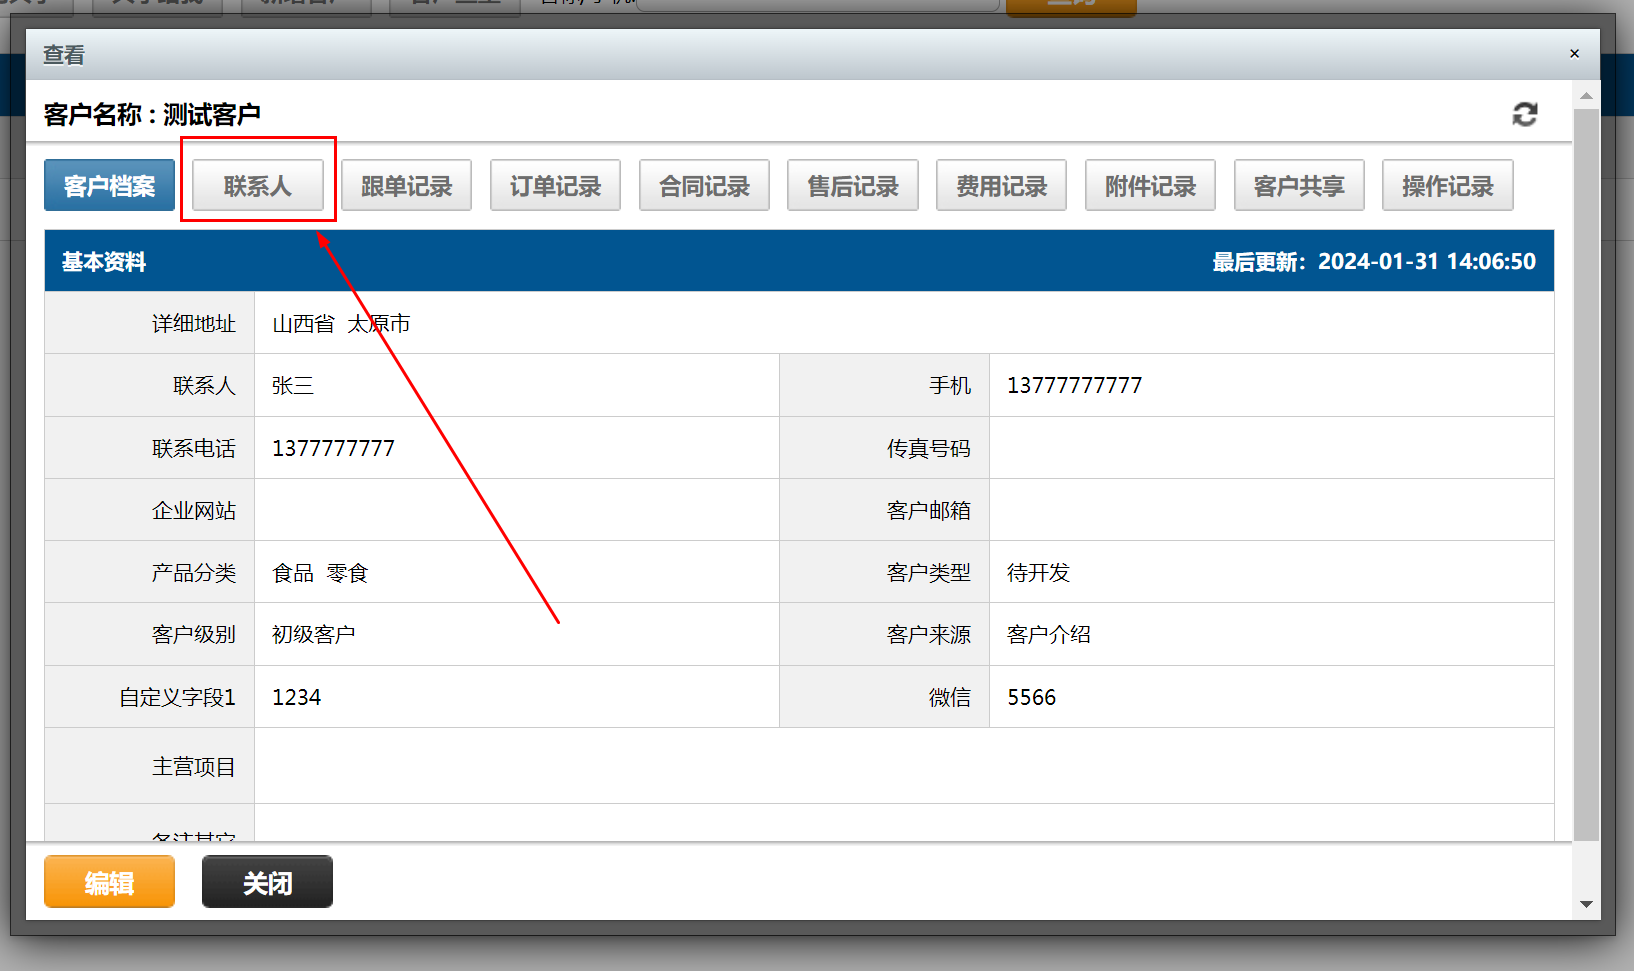This screenshot has height=971, width=1634.
Task: Close the 查看 dialog with X
Action: pyautogui.click(x=1574, y=54)
